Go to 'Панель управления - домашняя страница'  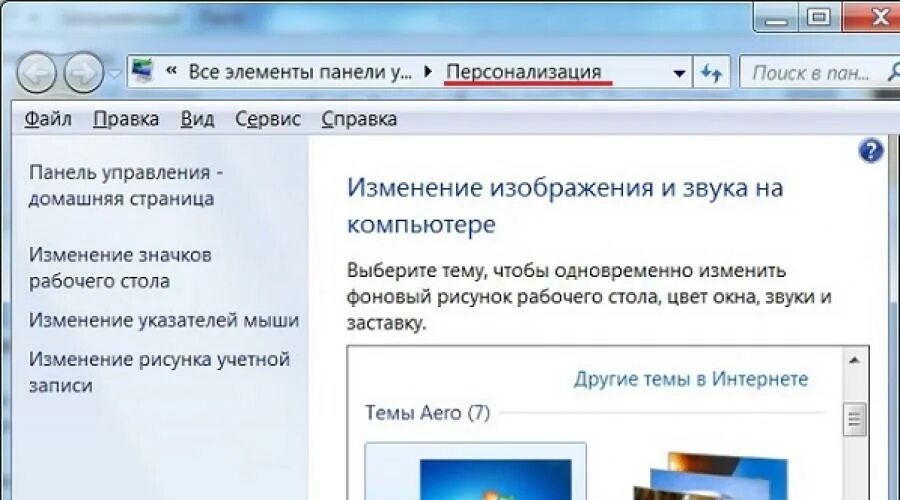pos(126,185)
